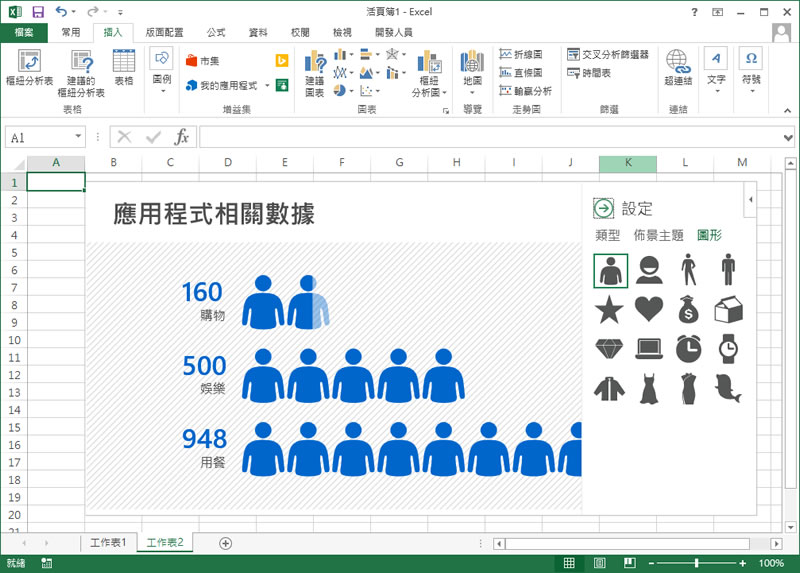Select the star shape icon

[x=609, y=310]
